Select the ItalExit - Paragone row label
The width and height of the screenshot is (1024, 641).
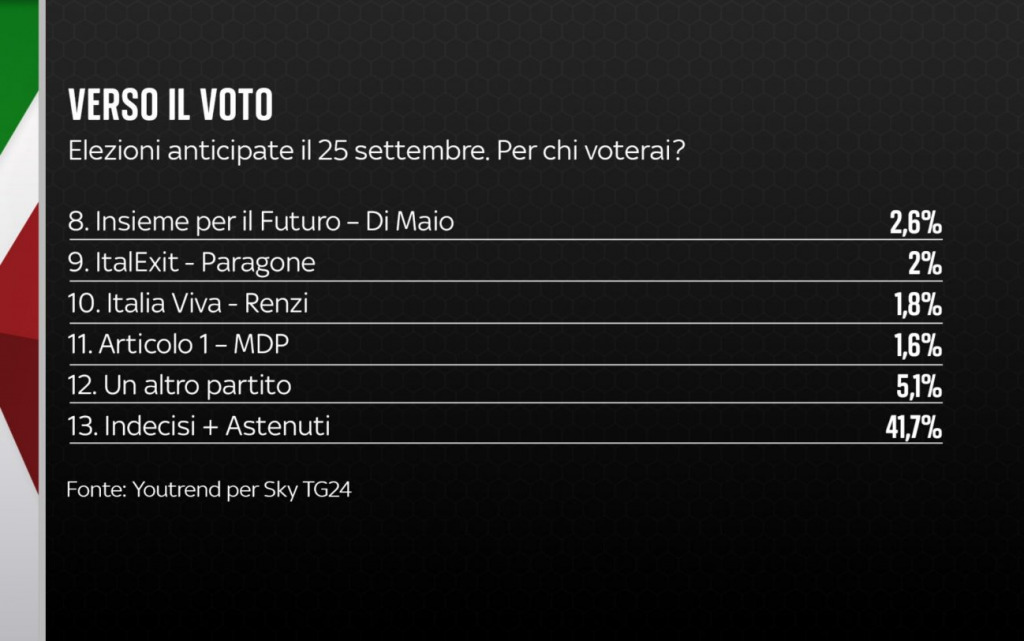pyautogui.click(x=191, y=262)
